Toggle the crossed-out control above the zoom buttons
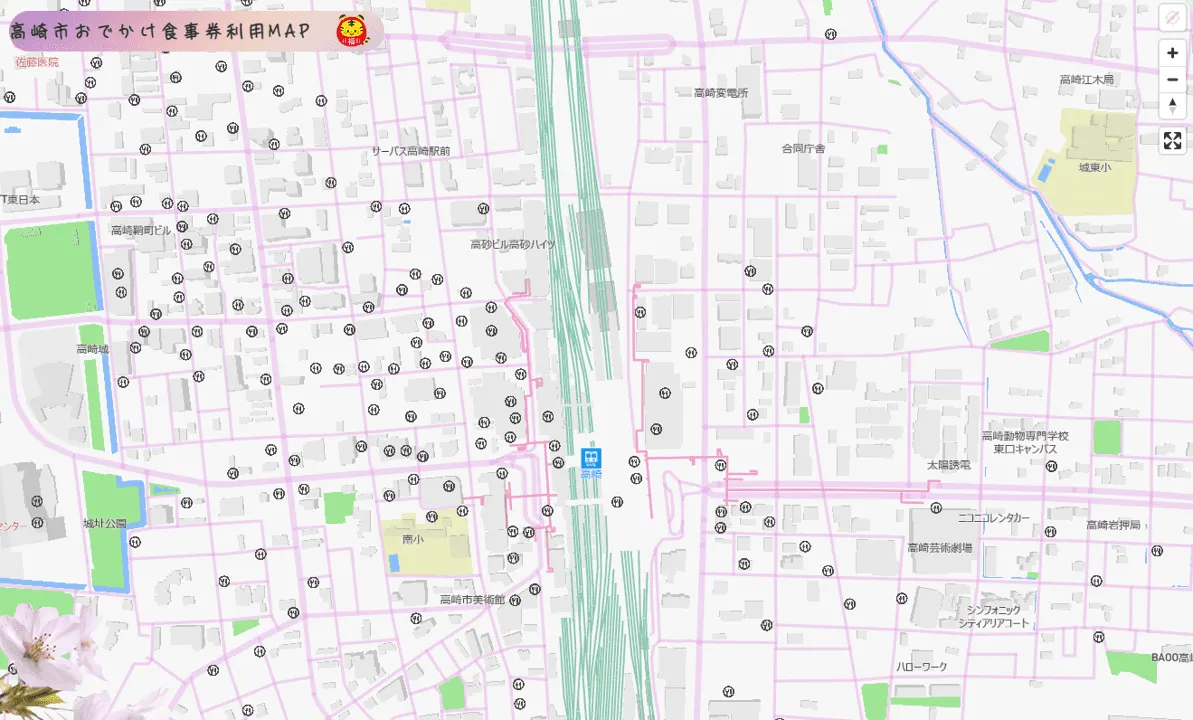The height and width of the screenshot is (720, 1193). (x=1172, y=18)
